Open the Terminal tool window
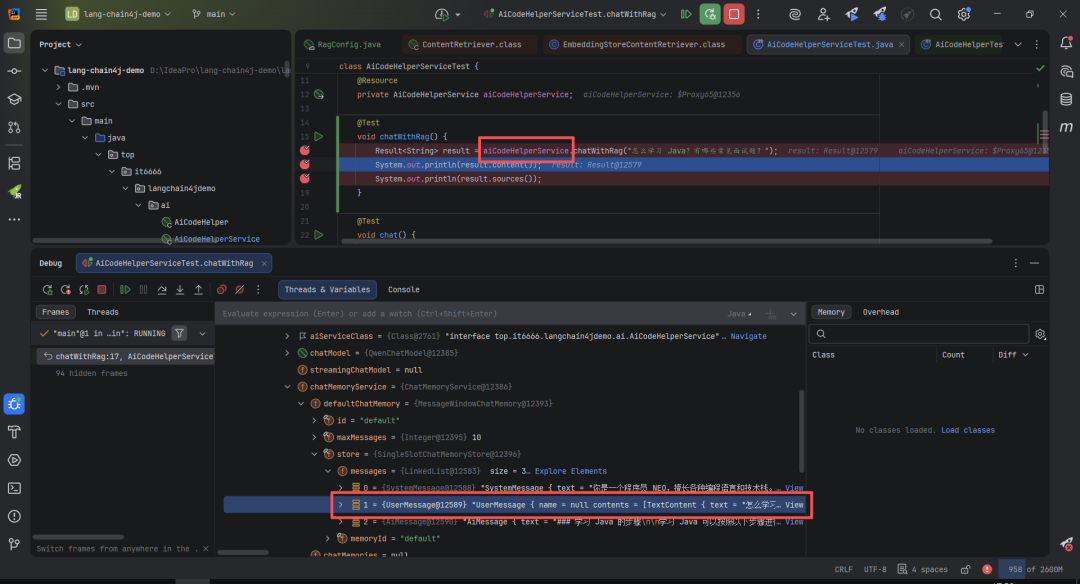The width and height of the screenshot is (1080, 584). pyautogui.click(x=14, y=488)
